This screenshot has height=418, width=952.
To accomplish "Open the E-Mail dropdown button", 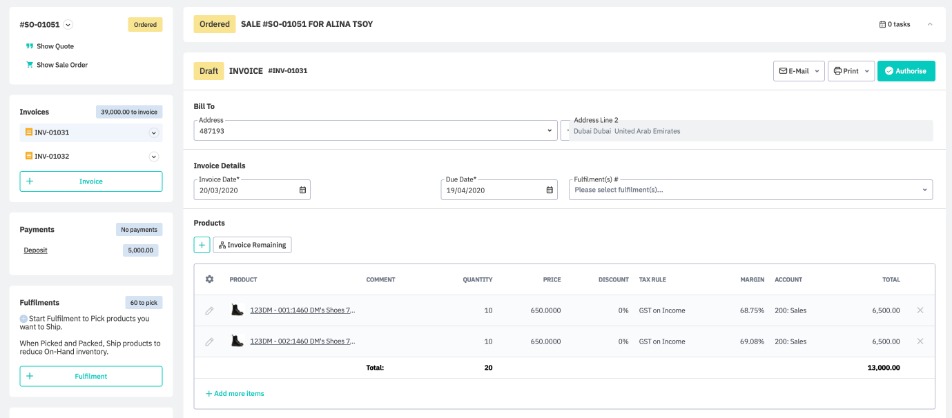I will [x=799, y=71].
